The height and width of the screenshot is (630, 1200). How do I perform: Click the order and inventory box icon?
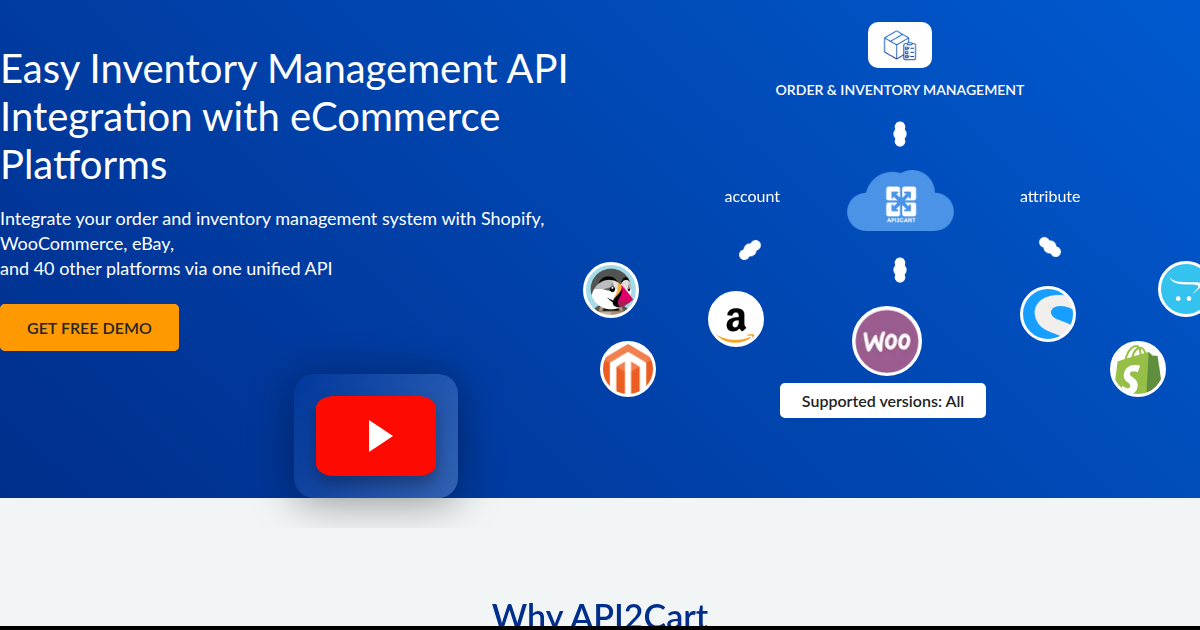tap(899, 45)
